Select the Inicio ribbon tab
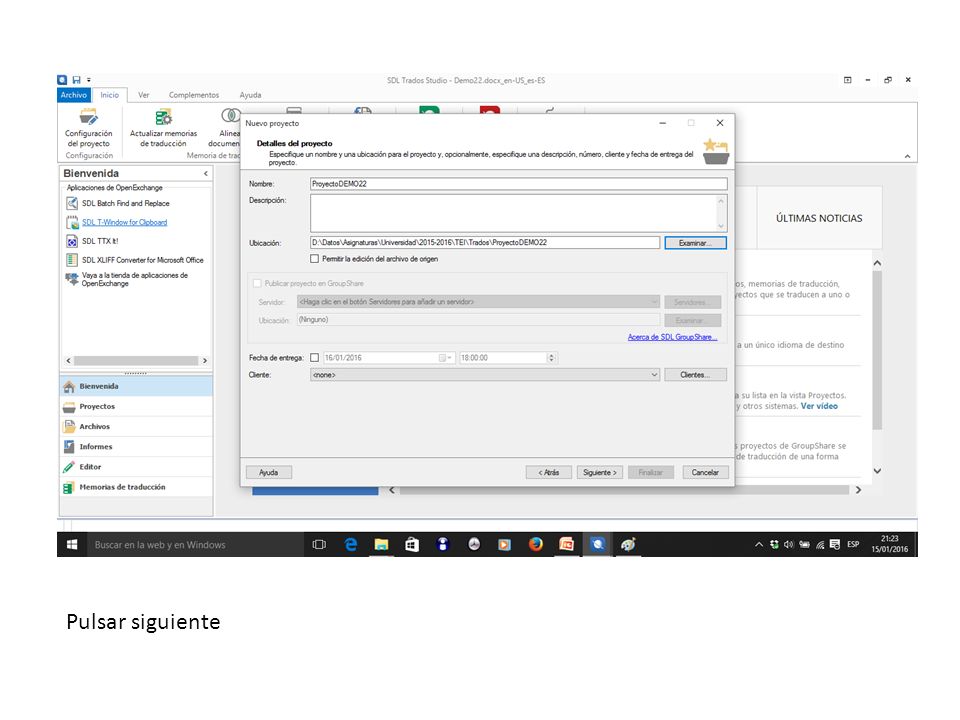The image size is (960, 720). pyautogui.click(x=110, y=95)
